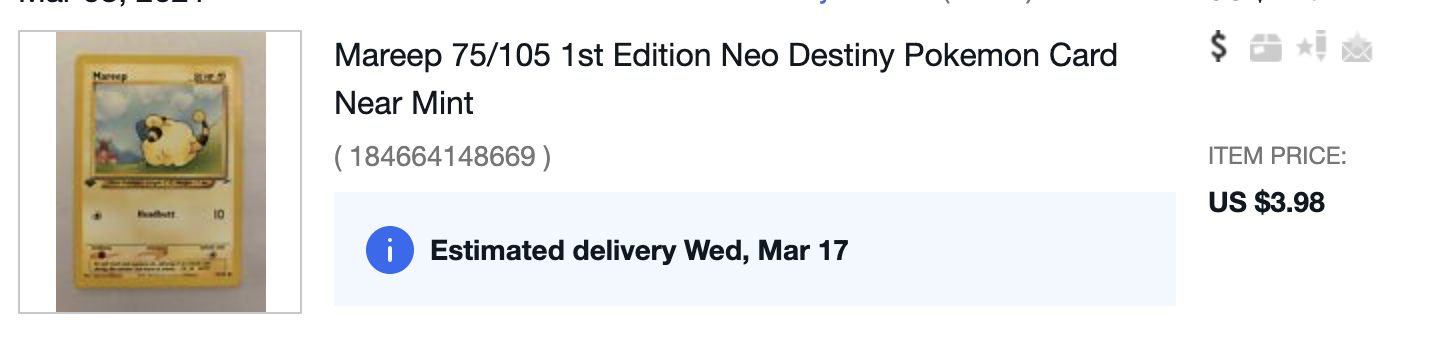Screen dimensions: 1450x360
Task: Click the gray shipped package status icon
Action: click(x=1266, y=48)
